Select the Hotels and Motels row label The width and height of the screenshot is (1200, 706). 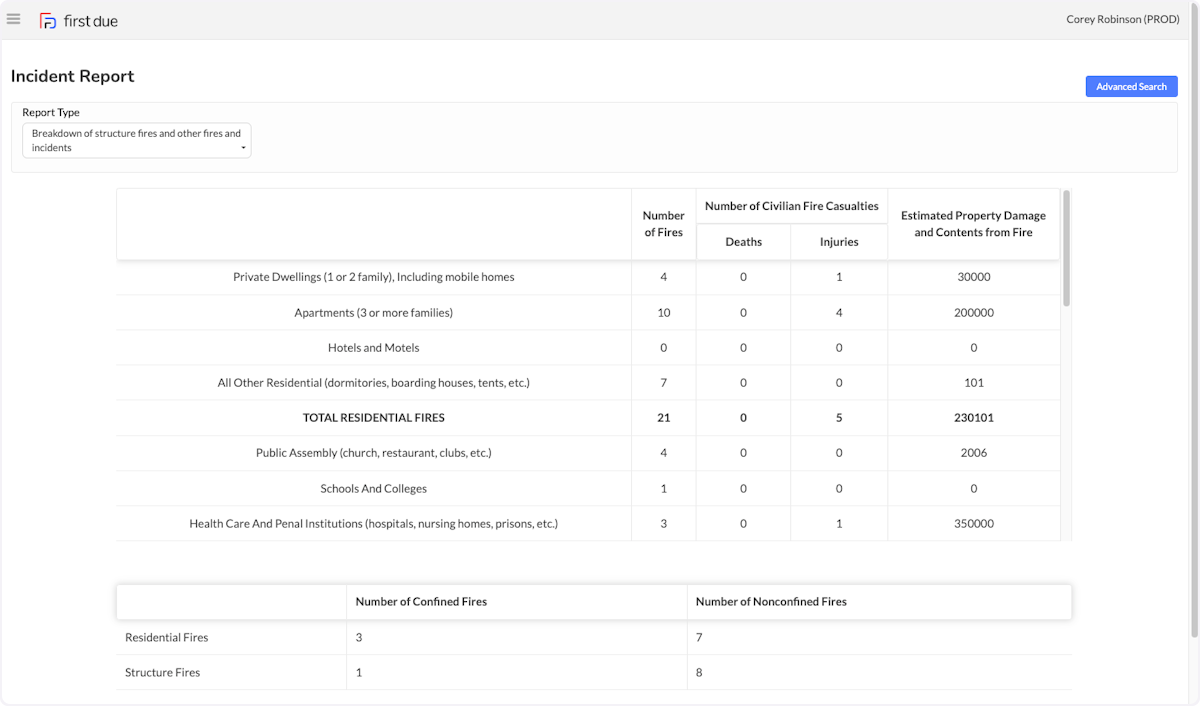(x=373, y=348)
